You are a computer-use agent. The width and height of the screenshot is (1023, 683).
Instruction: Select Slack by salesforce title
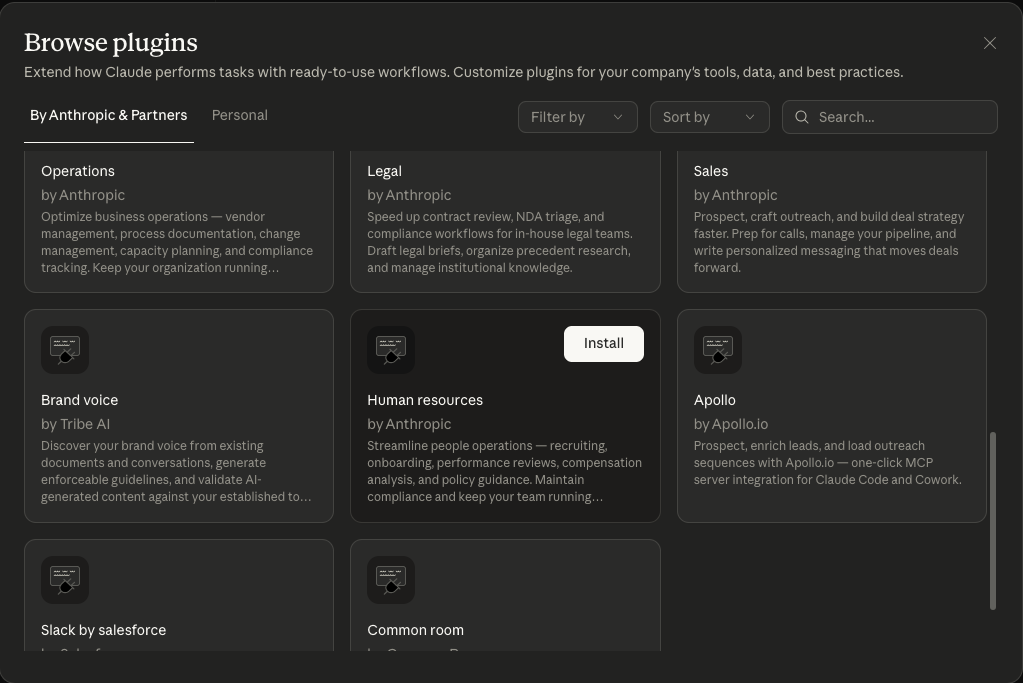[103, 630]
